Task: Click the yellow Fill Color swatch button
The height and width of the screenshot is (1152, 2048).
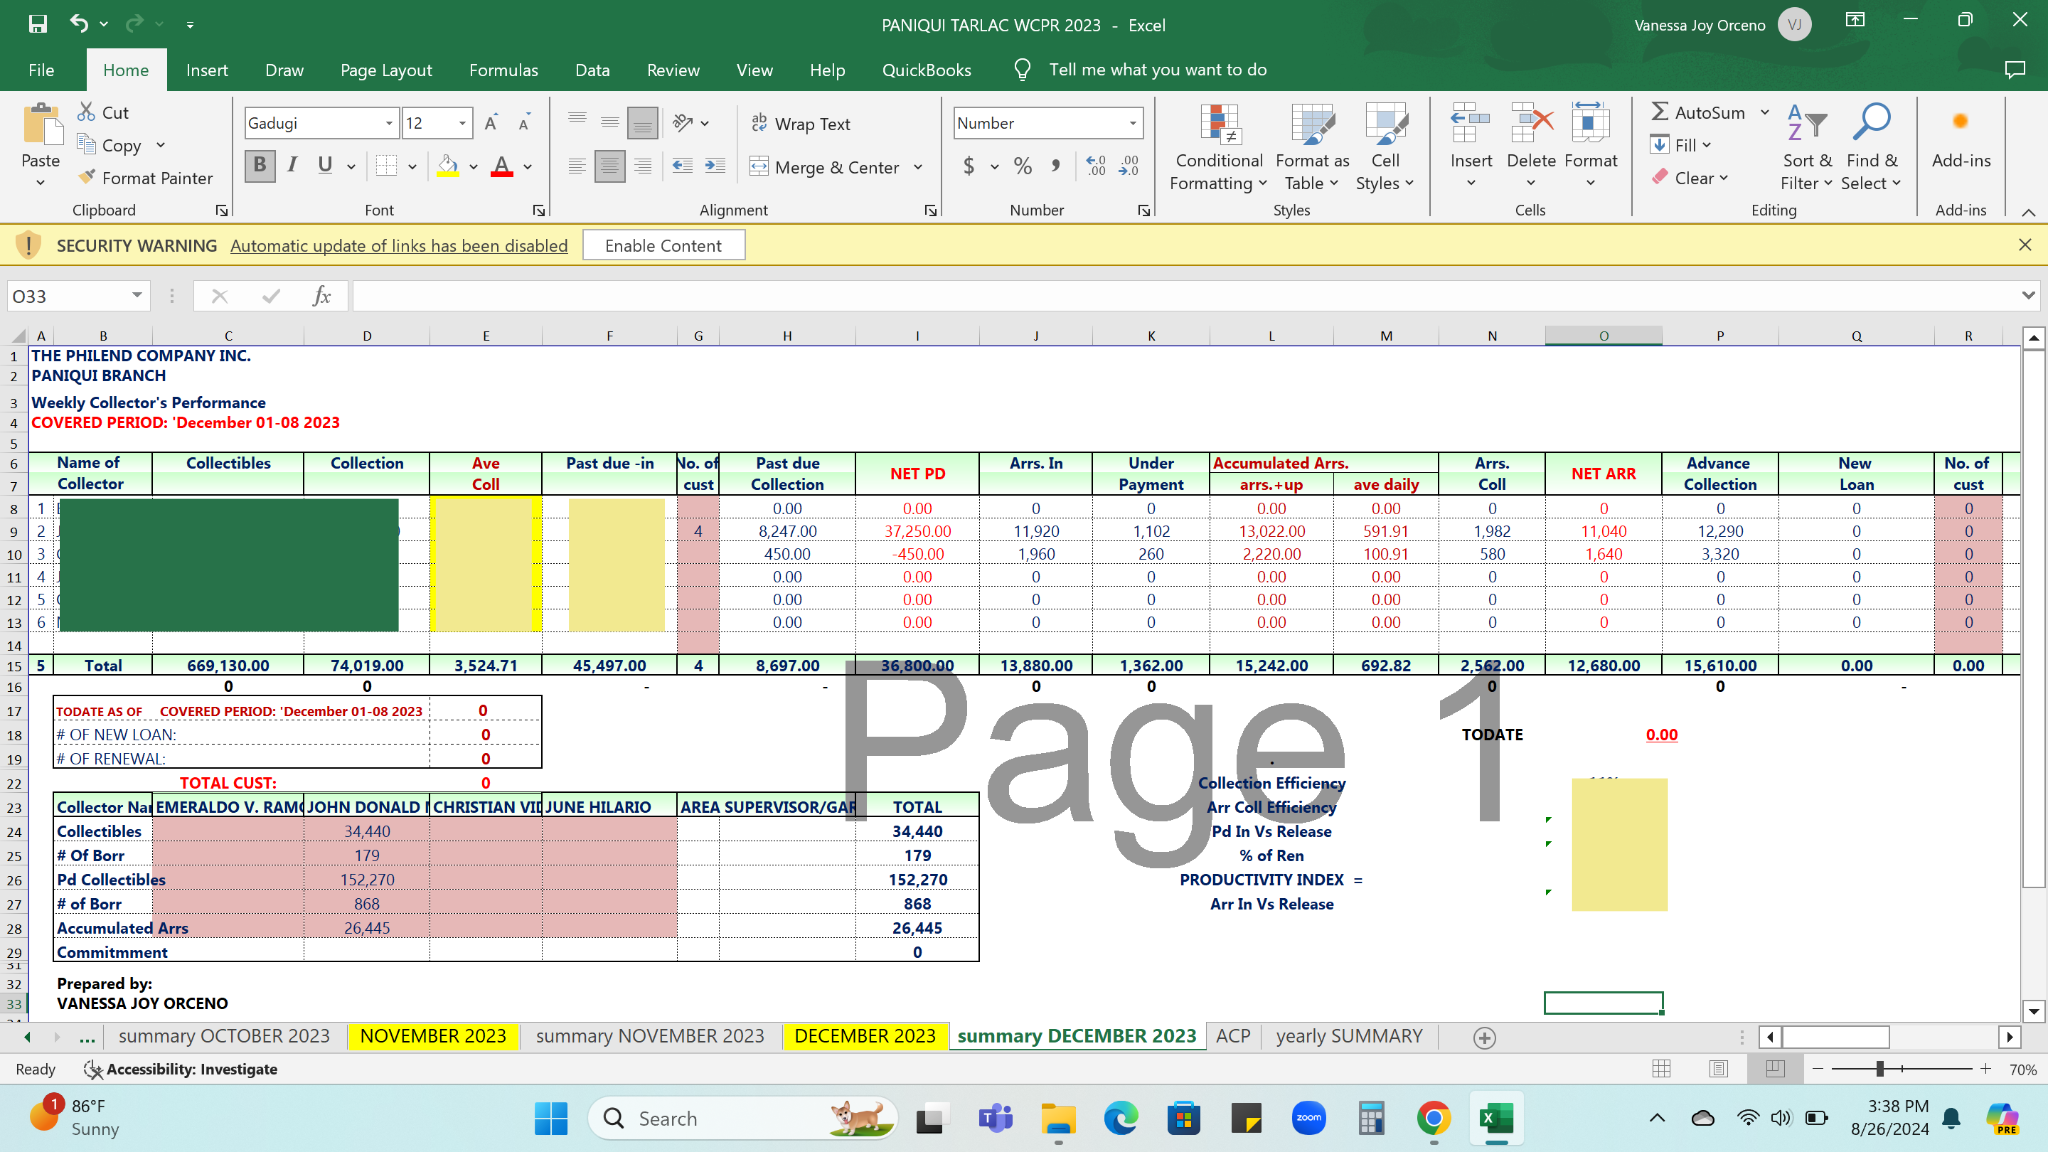Action: tap(448, 166)
